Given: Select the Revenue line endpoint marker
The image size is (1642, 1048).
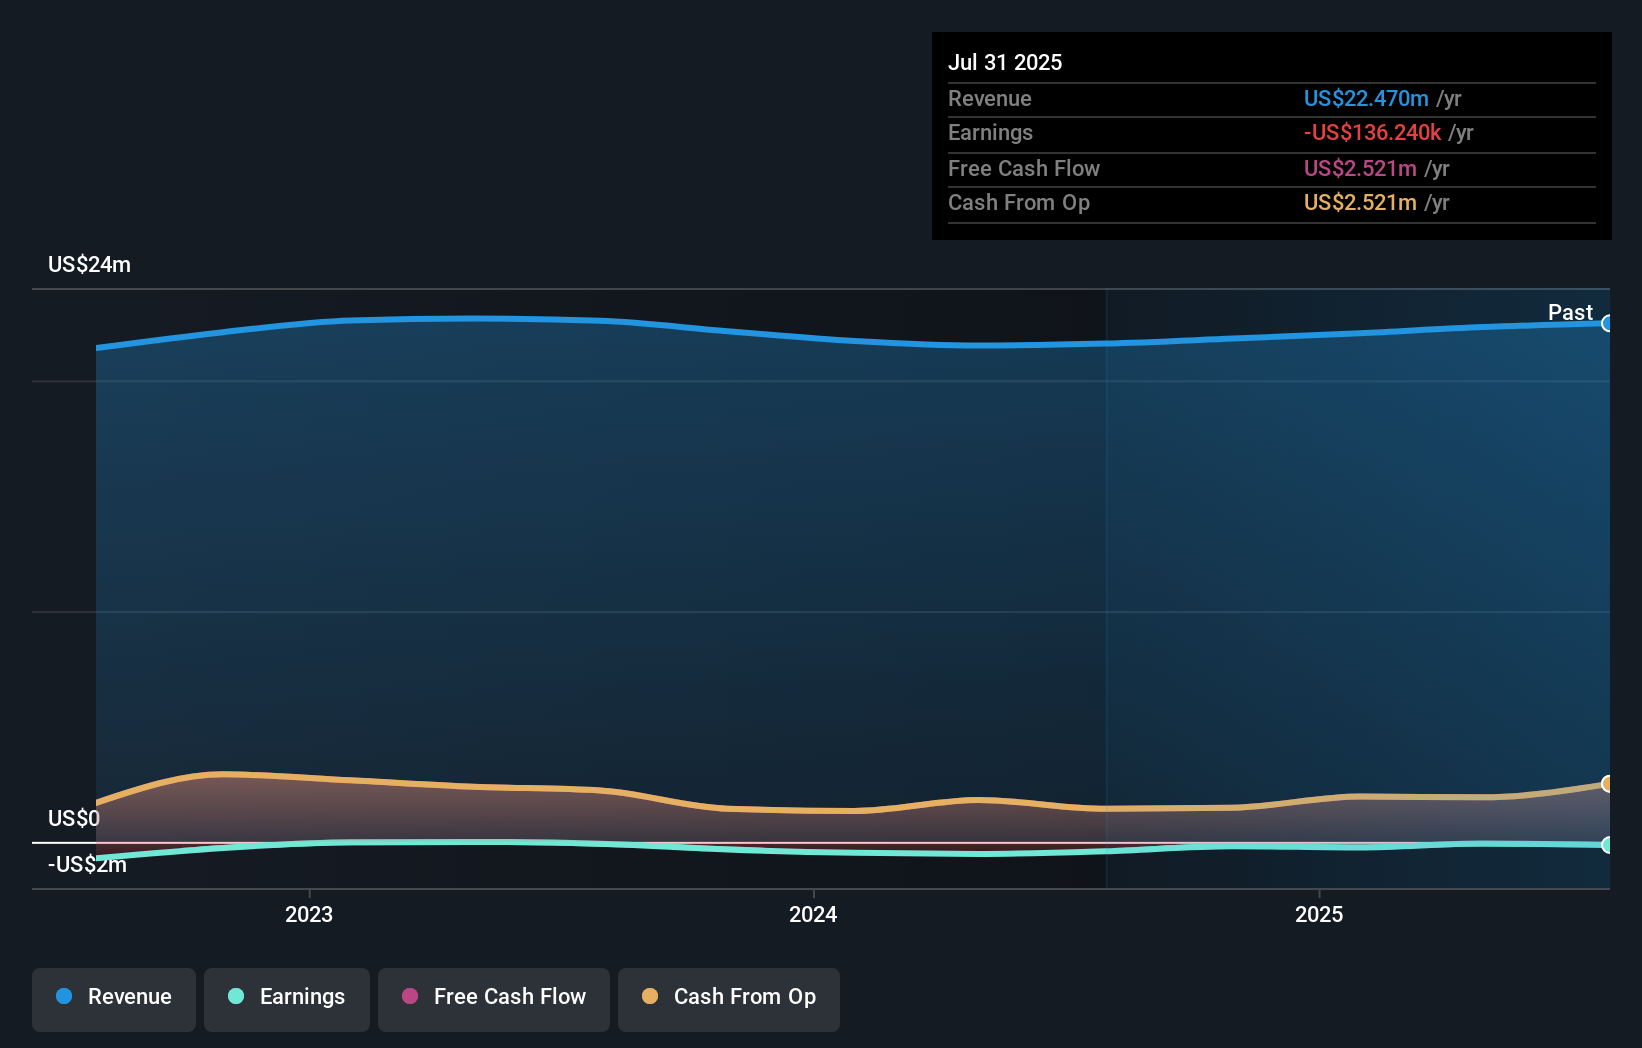Looking at the screenshot, I should click(1607, 323).
